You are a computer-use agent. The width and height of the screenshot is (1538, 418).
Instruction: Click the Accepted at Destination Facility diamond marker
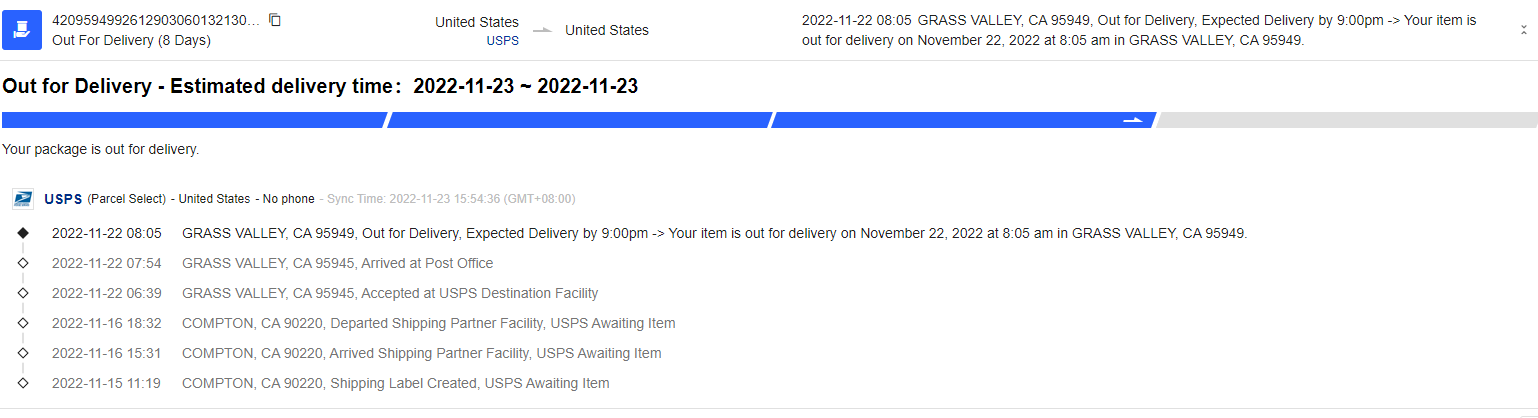[x=23, y=293]
